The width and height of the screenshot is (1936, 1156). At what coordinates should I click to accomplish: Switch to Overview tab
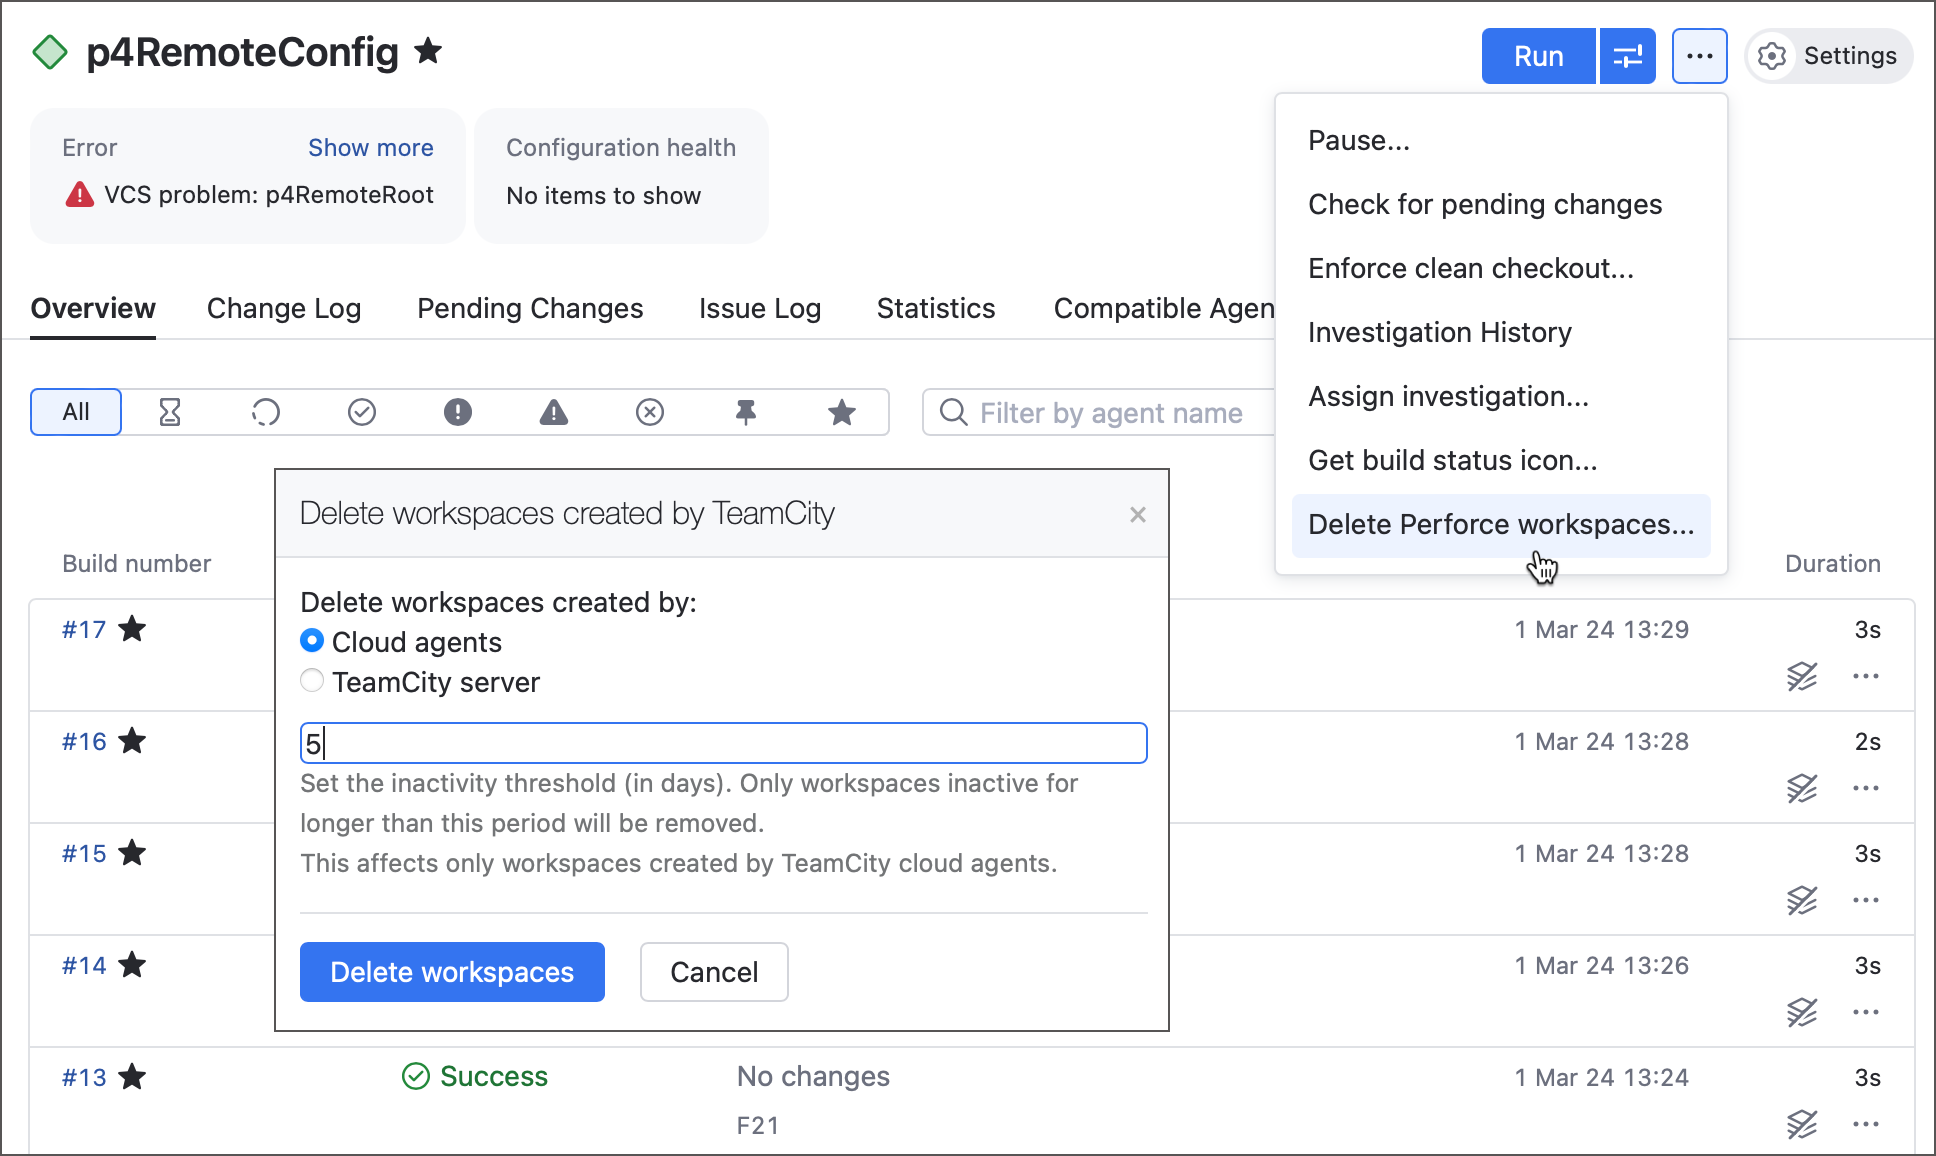[x=93, y=308]
